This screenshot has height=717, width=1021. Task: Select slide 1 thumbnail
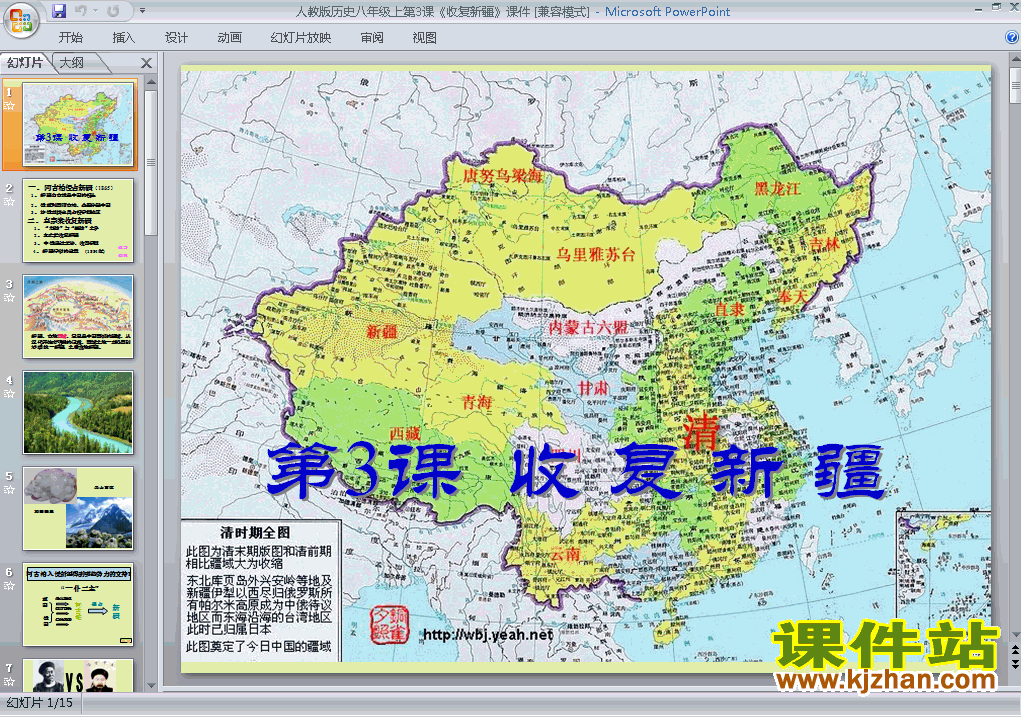[78, 124]
